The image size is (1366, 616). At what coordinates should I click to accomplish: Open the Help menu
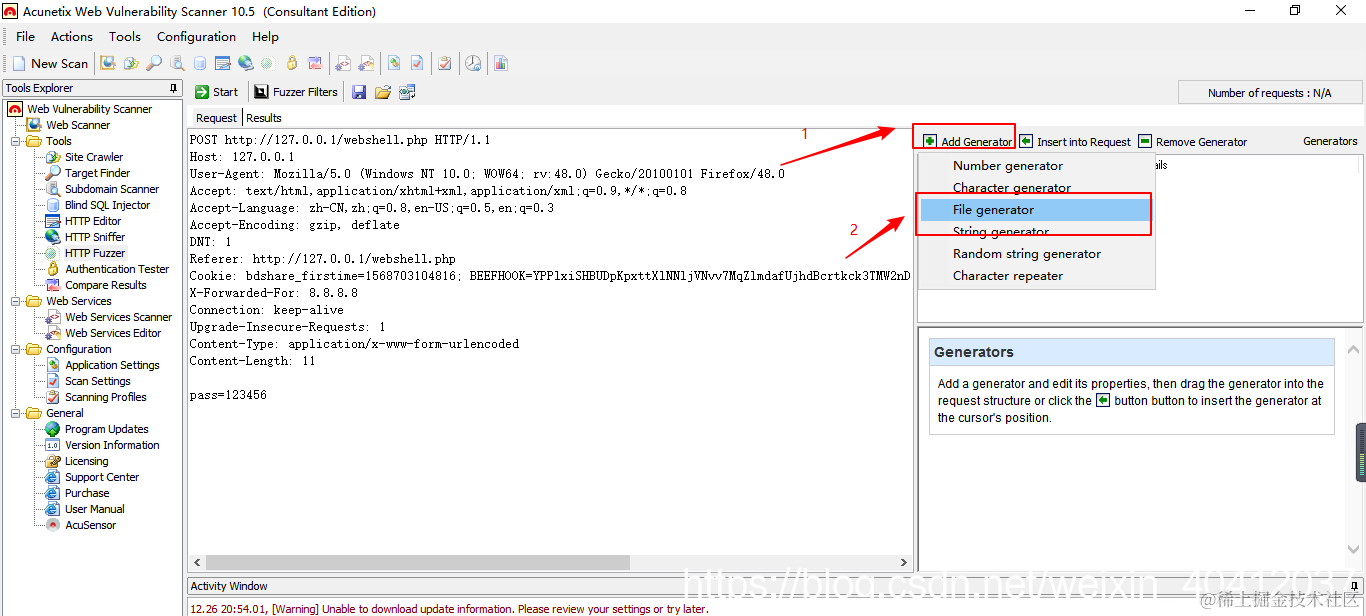[x=266, y=37]
